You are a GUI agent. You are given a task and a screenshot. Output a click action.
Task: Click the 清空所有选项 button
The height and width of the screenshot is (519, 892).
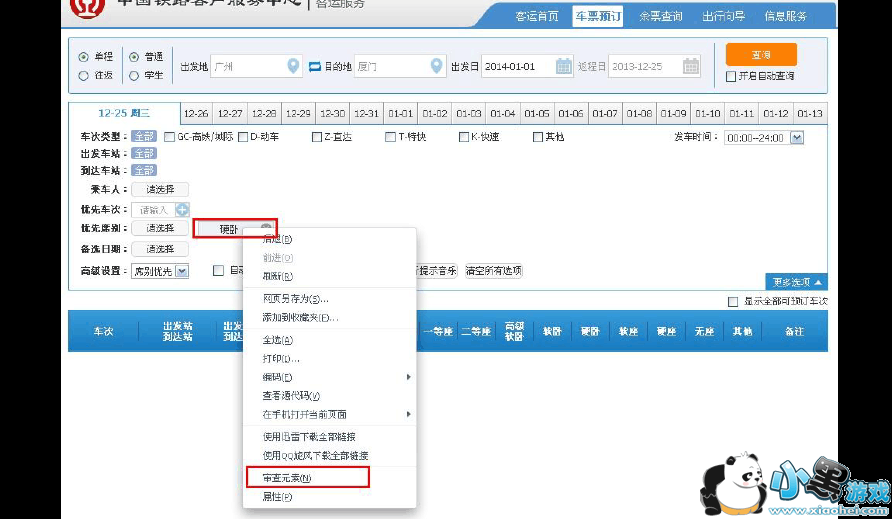click(493, 271)
